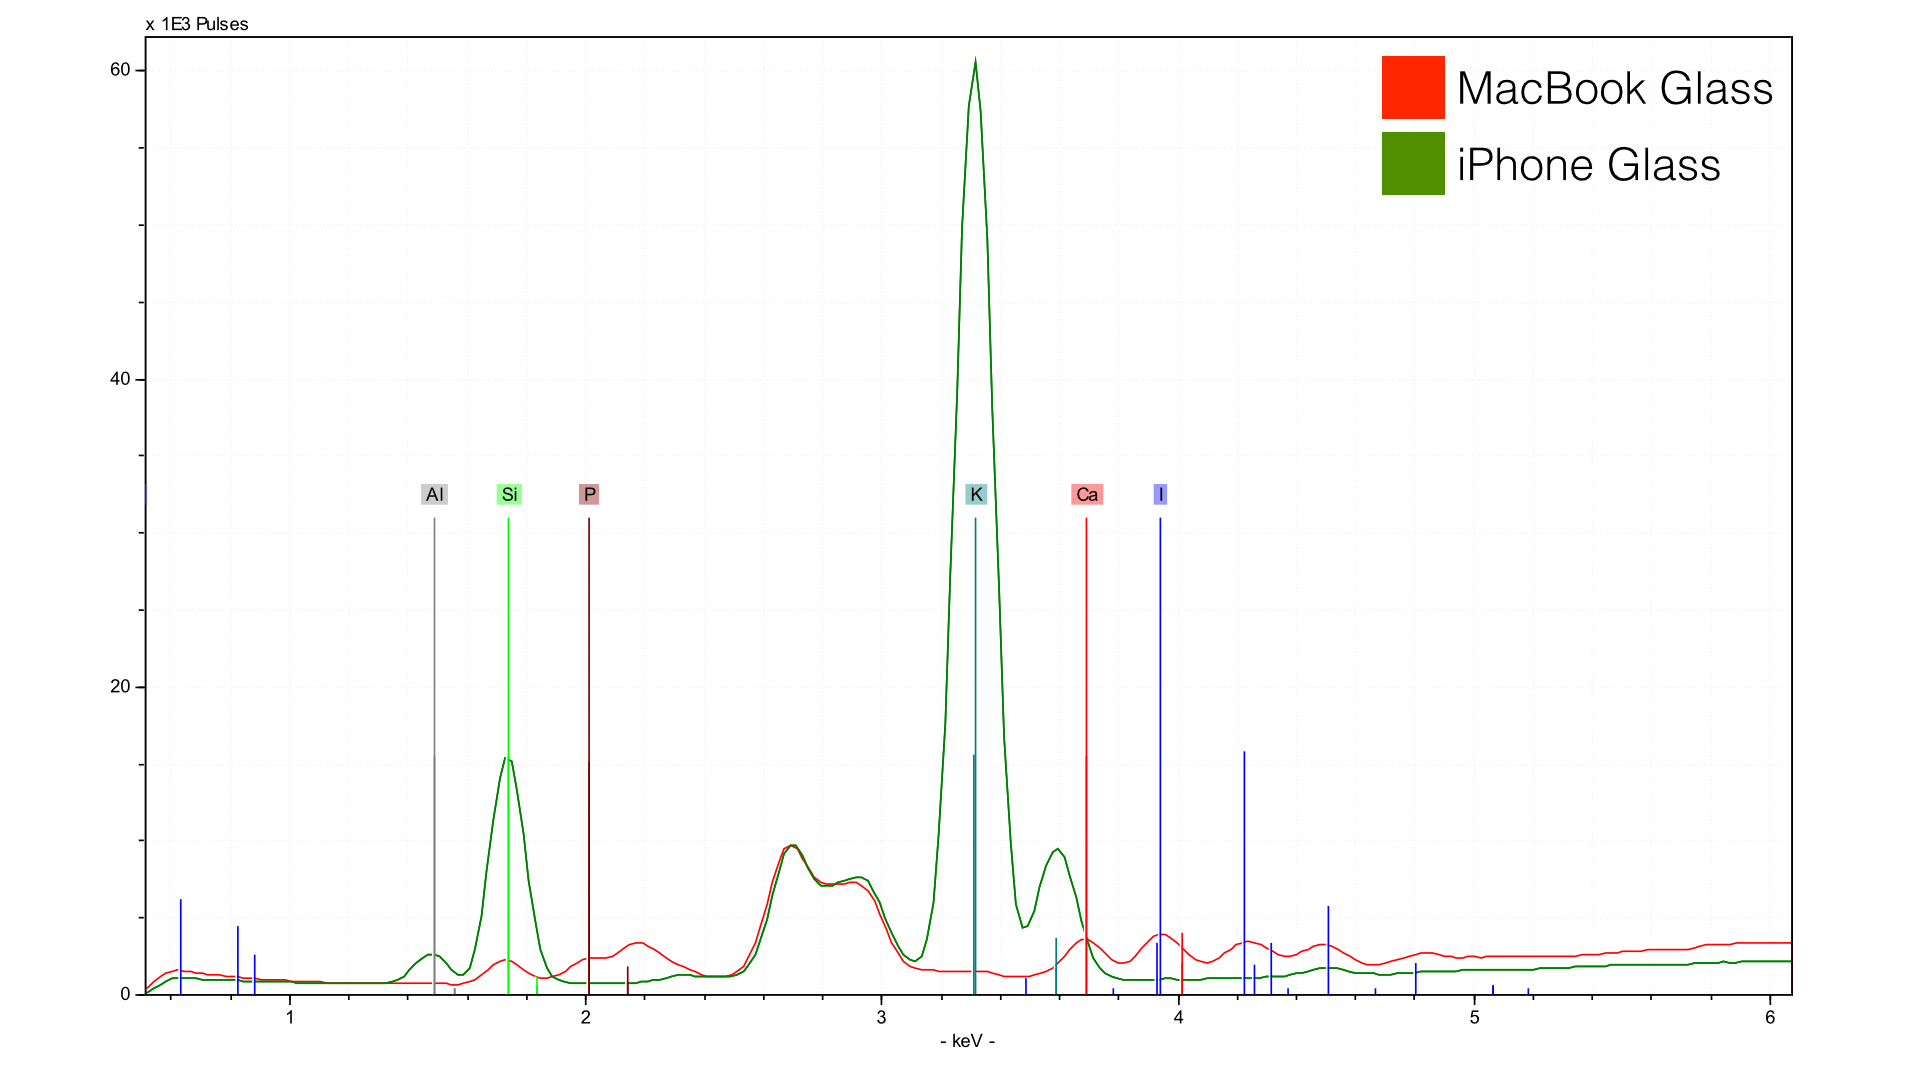
Task: Click the green iPhone Glass legend swatch
Action: [1413, 163]
